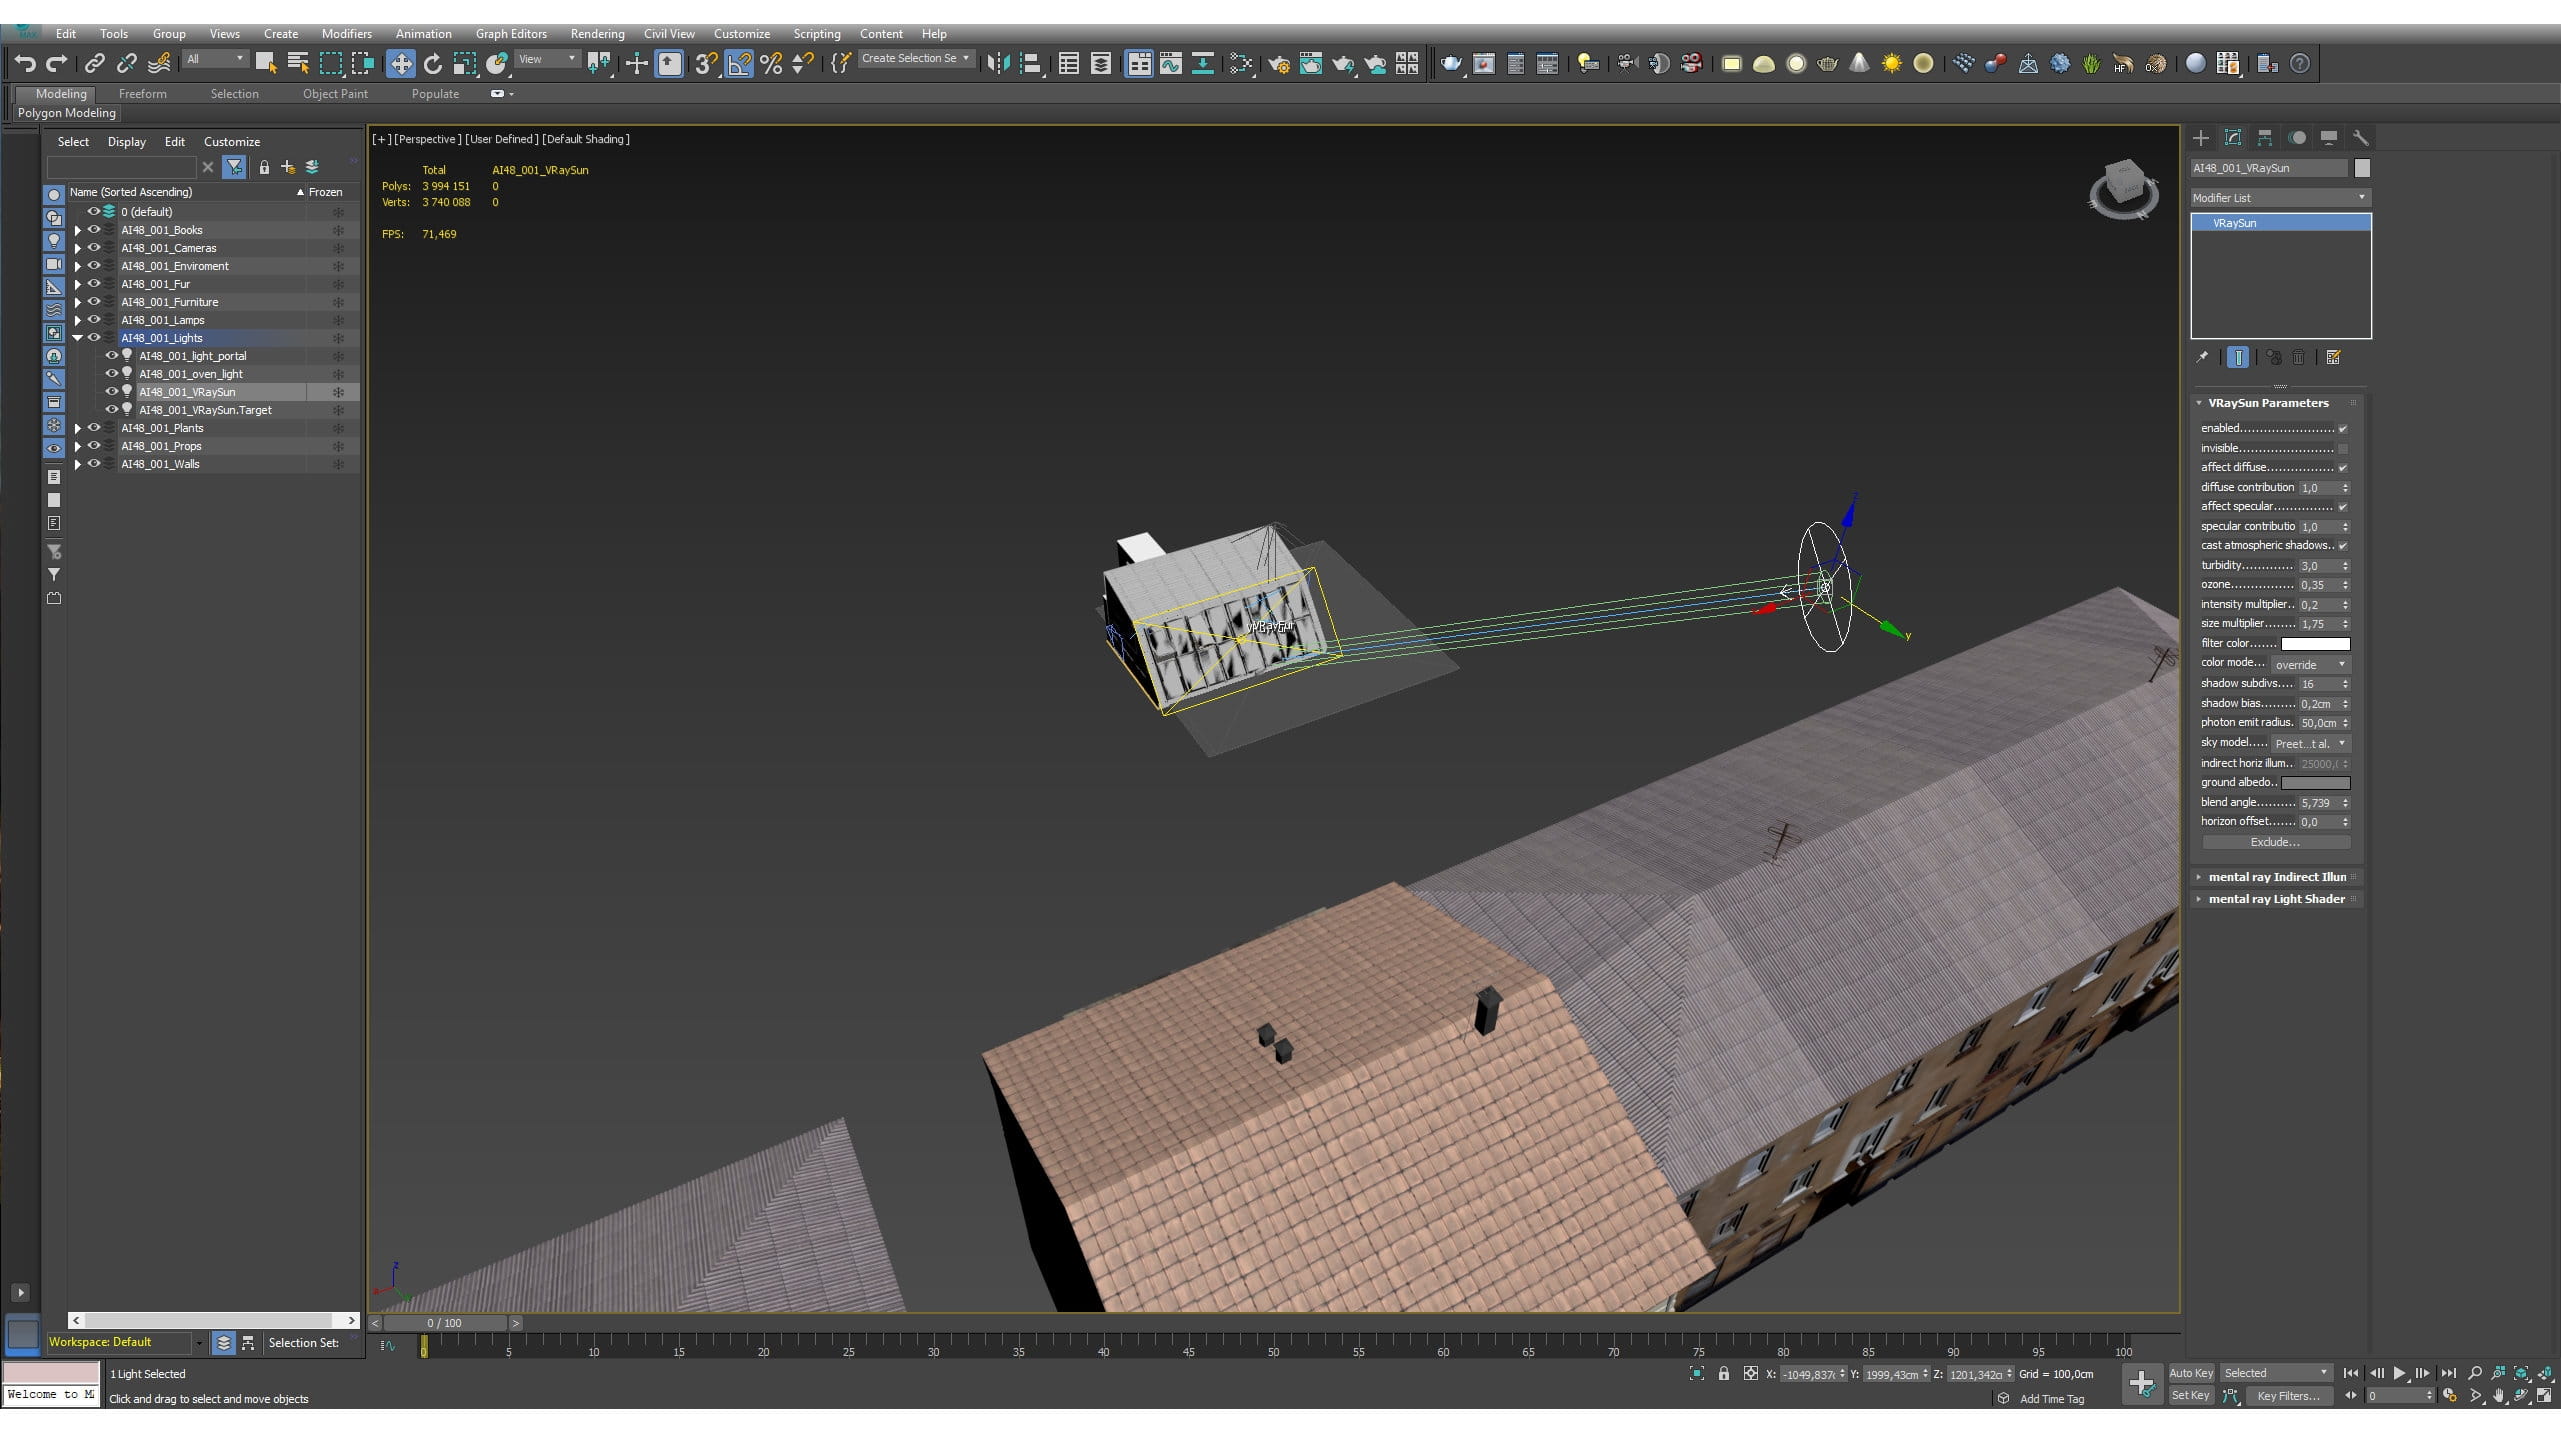This screenshot has height=1439, width=2561.
Task: Uncheck the sun 'enabled' checkbox
Action: (2343, 429)
